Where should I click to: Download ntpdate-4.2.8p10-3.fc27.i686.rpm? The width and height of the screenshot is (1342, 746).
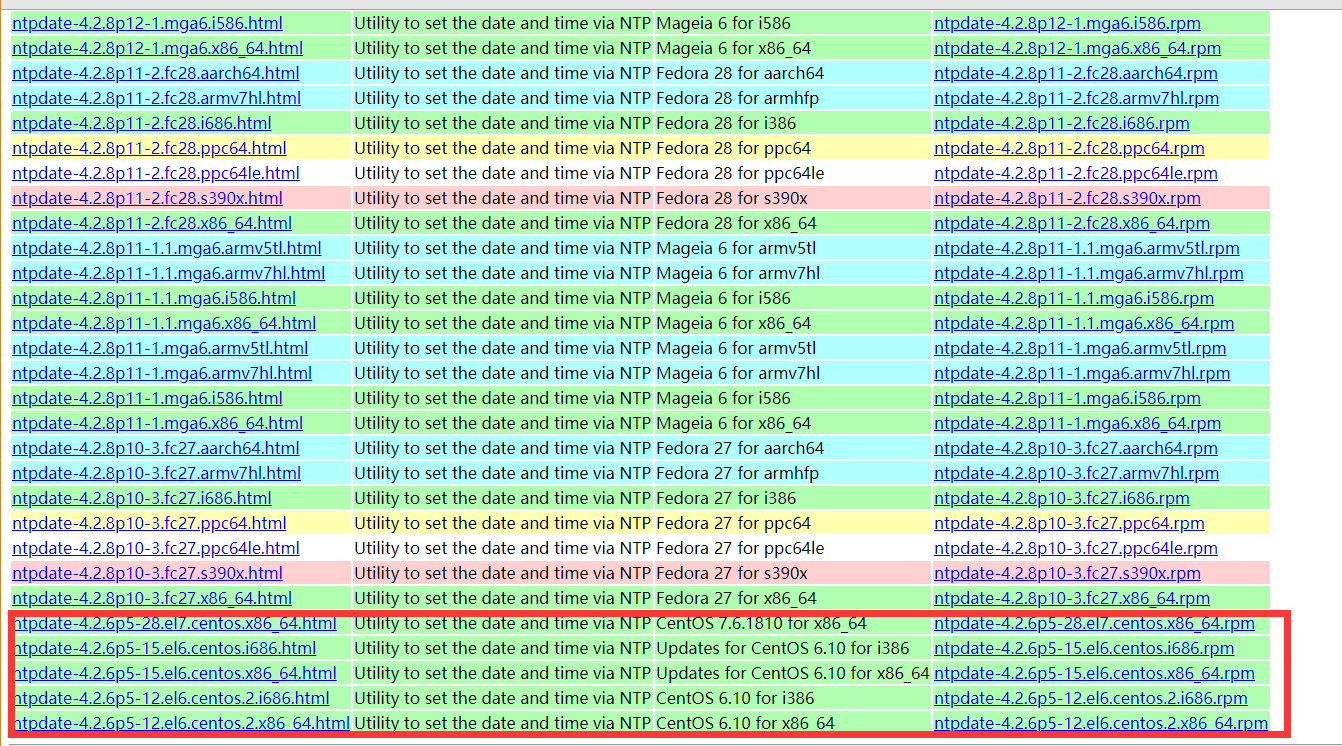tap(1062, 498)
